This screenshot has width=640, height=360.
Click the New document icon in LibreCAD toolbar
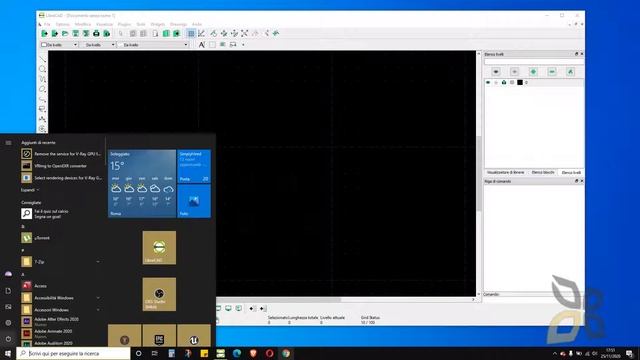[44, 33]
